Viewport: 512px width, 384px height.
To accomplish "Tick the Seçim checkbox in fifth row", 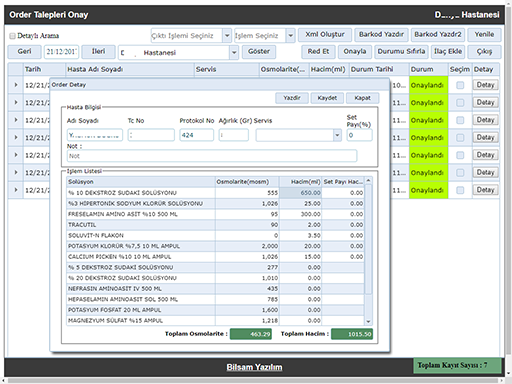I will coord(460,155).
